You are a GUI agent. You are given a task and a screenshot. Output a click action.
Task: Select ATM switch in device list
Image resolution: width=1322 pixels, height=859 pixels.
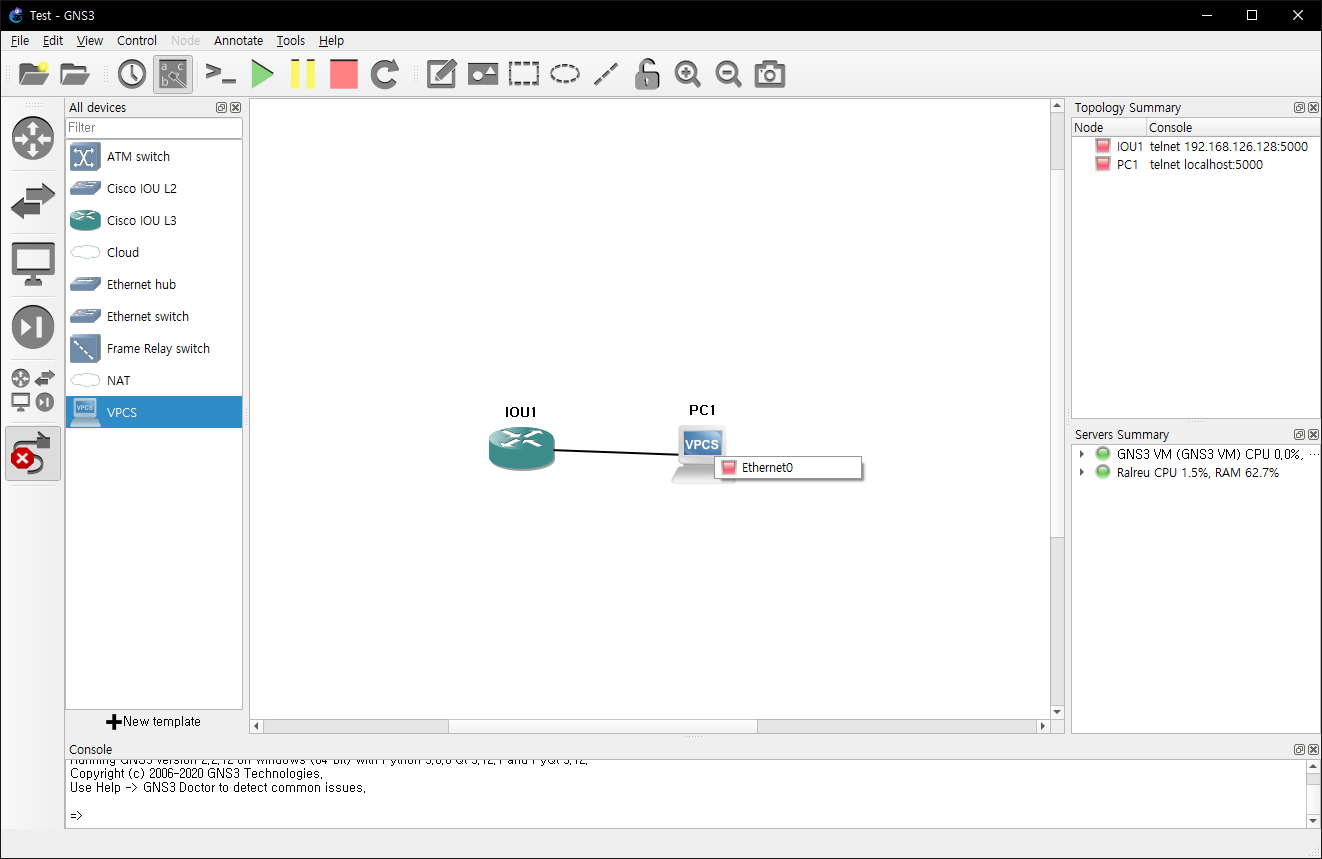tap(154, 156)
